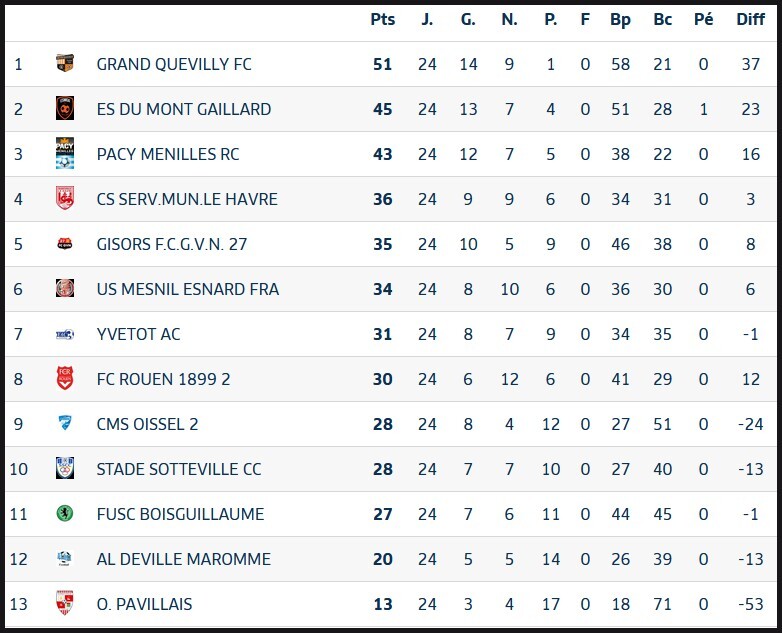This screenshot has width=782, height=633.
Task: Click the FUSC Boisguillaume green logo
Action: tap(65, 514)
